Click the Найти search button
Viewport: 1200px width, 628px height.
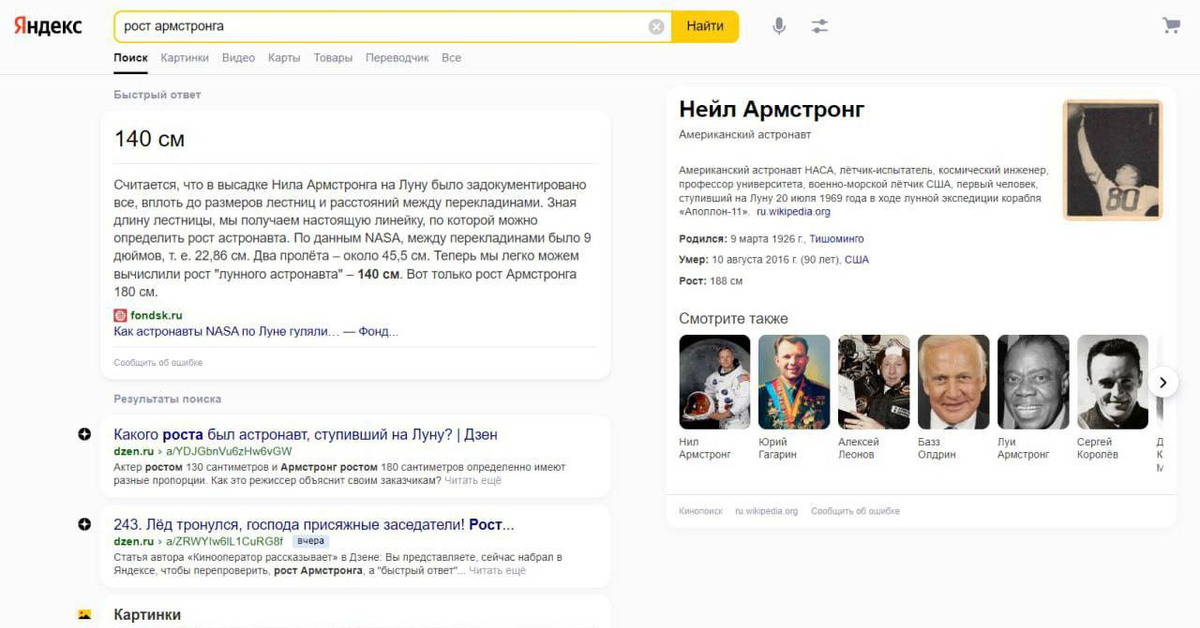705,27
